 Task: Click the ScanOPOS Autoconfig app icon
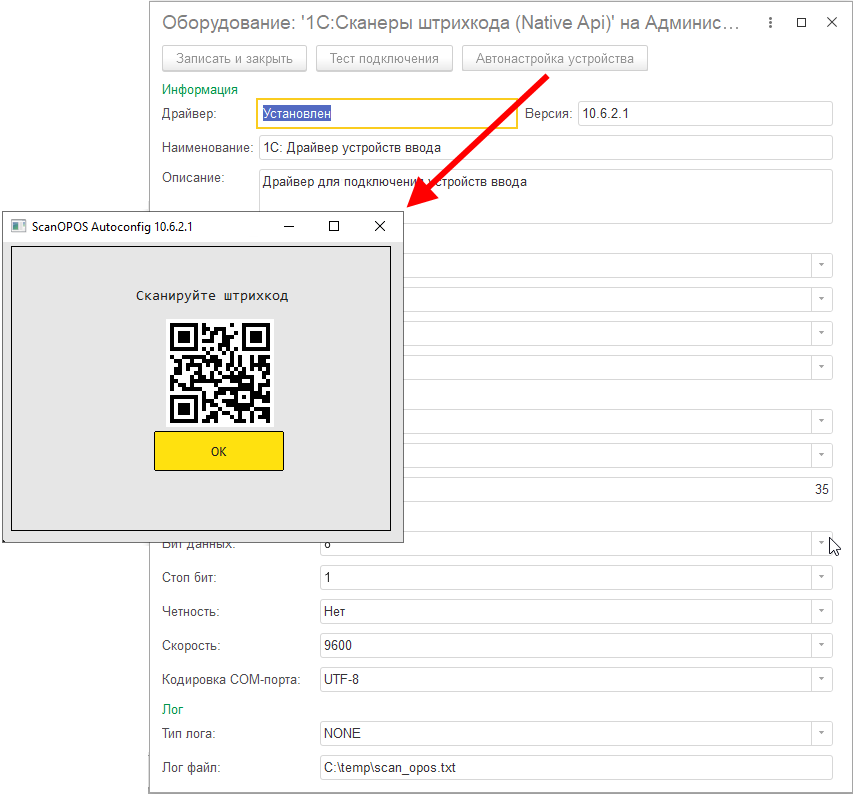click(18, 226)
